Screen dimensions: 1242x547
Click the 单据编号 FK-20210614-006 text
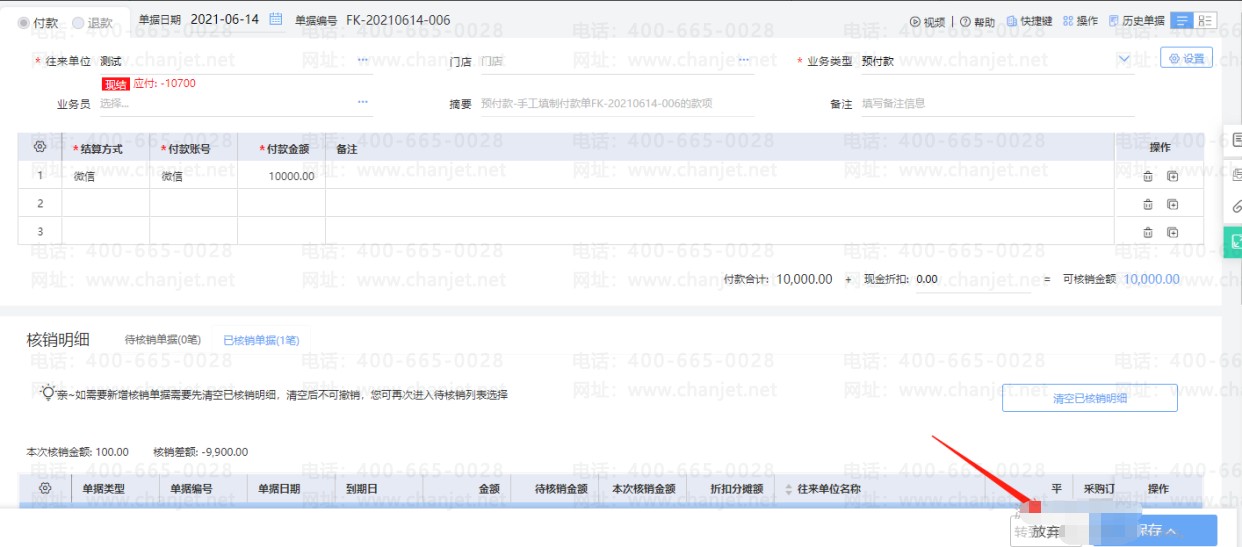[x=397, y=20]
